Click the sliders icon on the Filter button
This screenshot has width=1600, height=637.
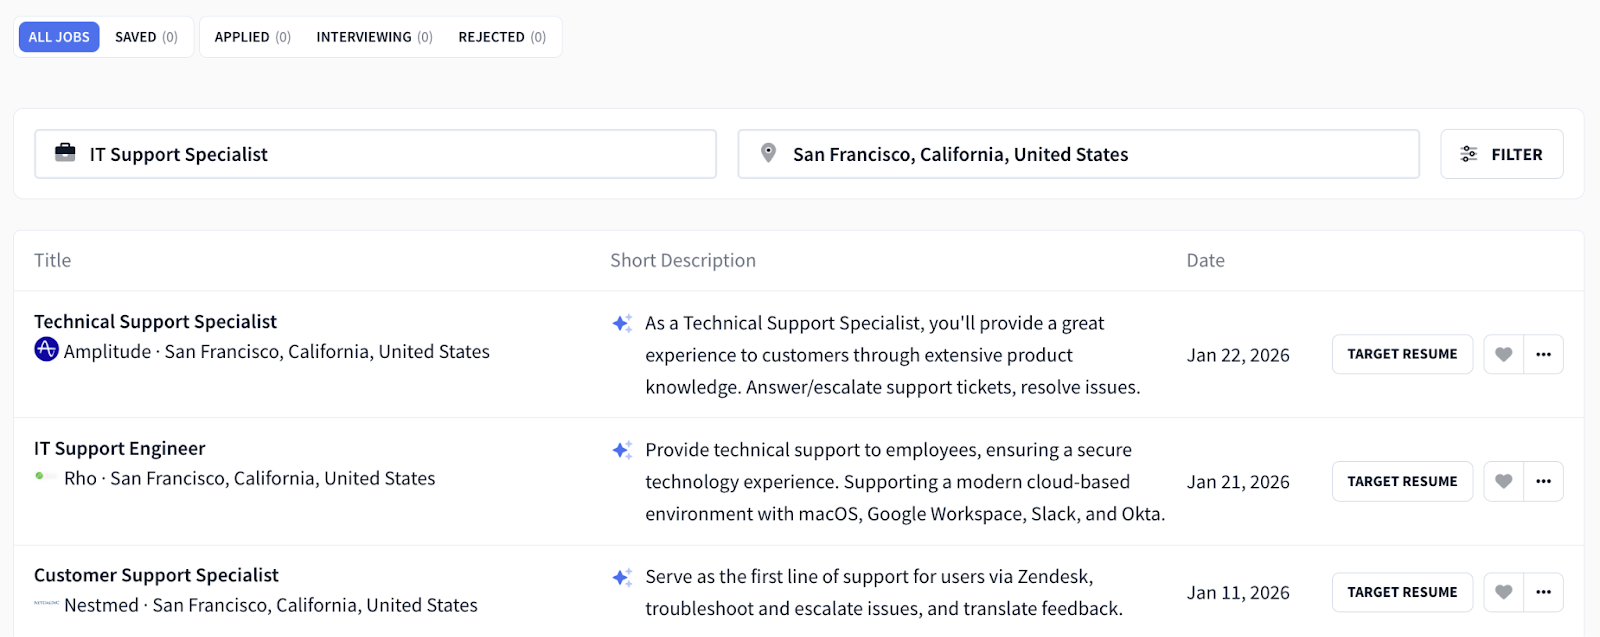(x=1469, y=154)
